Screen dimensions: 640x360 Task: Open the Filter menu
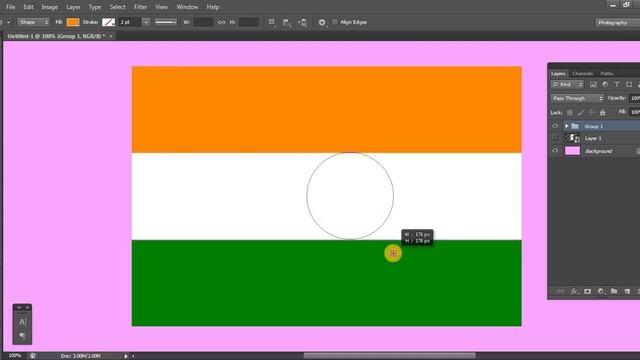point(140,7)
